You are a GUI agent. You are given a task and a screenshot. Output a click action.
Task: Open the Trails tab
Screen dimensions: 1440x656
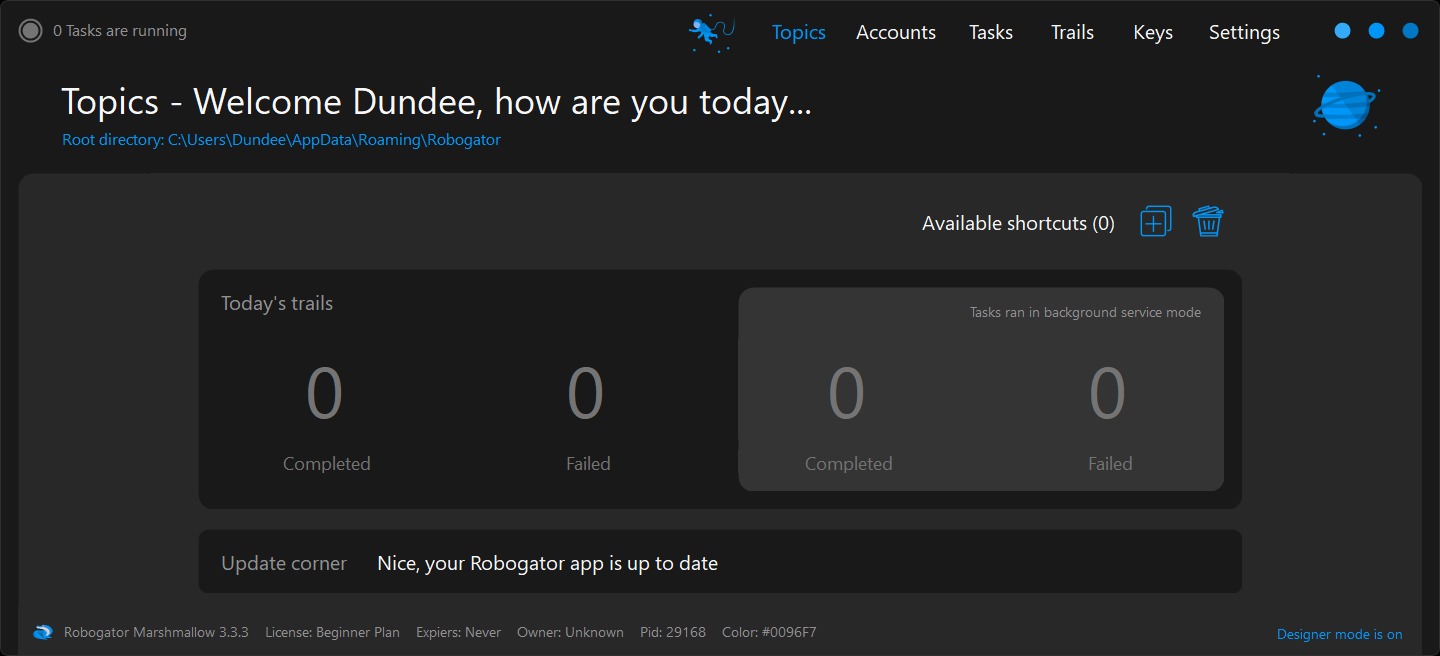[x=1072, y=32]
